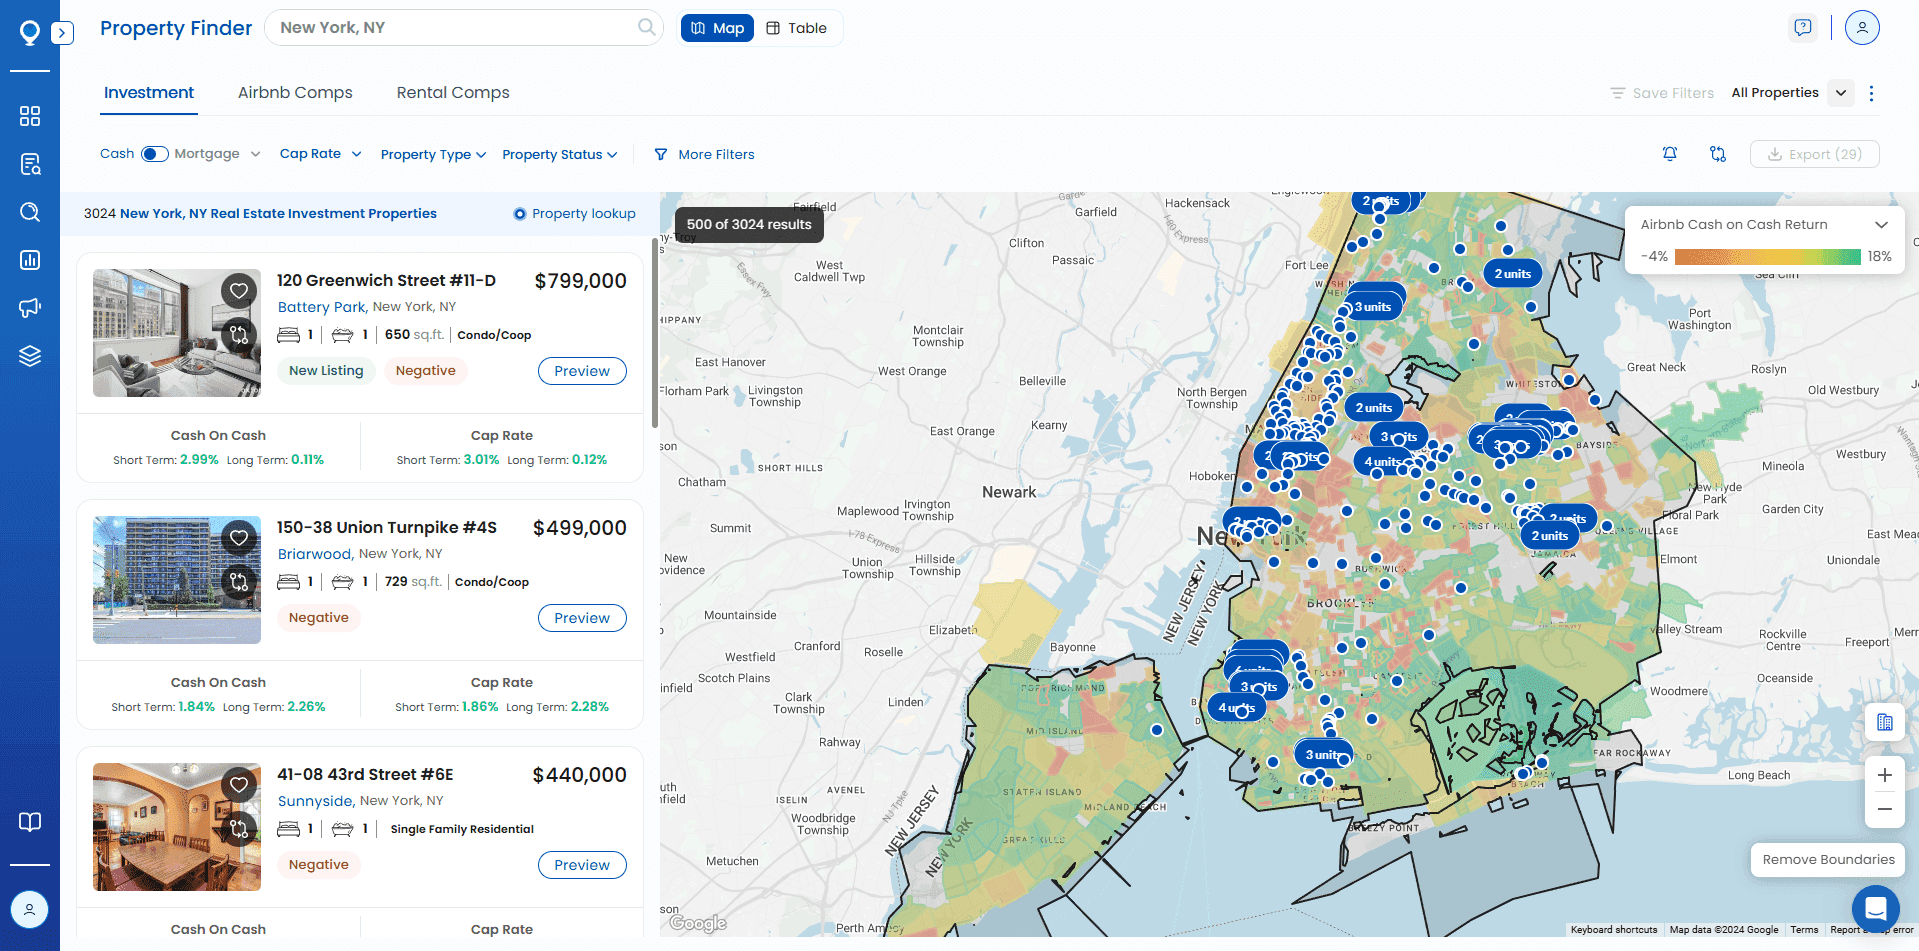Click Remove Boundaries button
Image resolution: width=1919 pixels, height=951 pixels.
(x=1828, y=860)
